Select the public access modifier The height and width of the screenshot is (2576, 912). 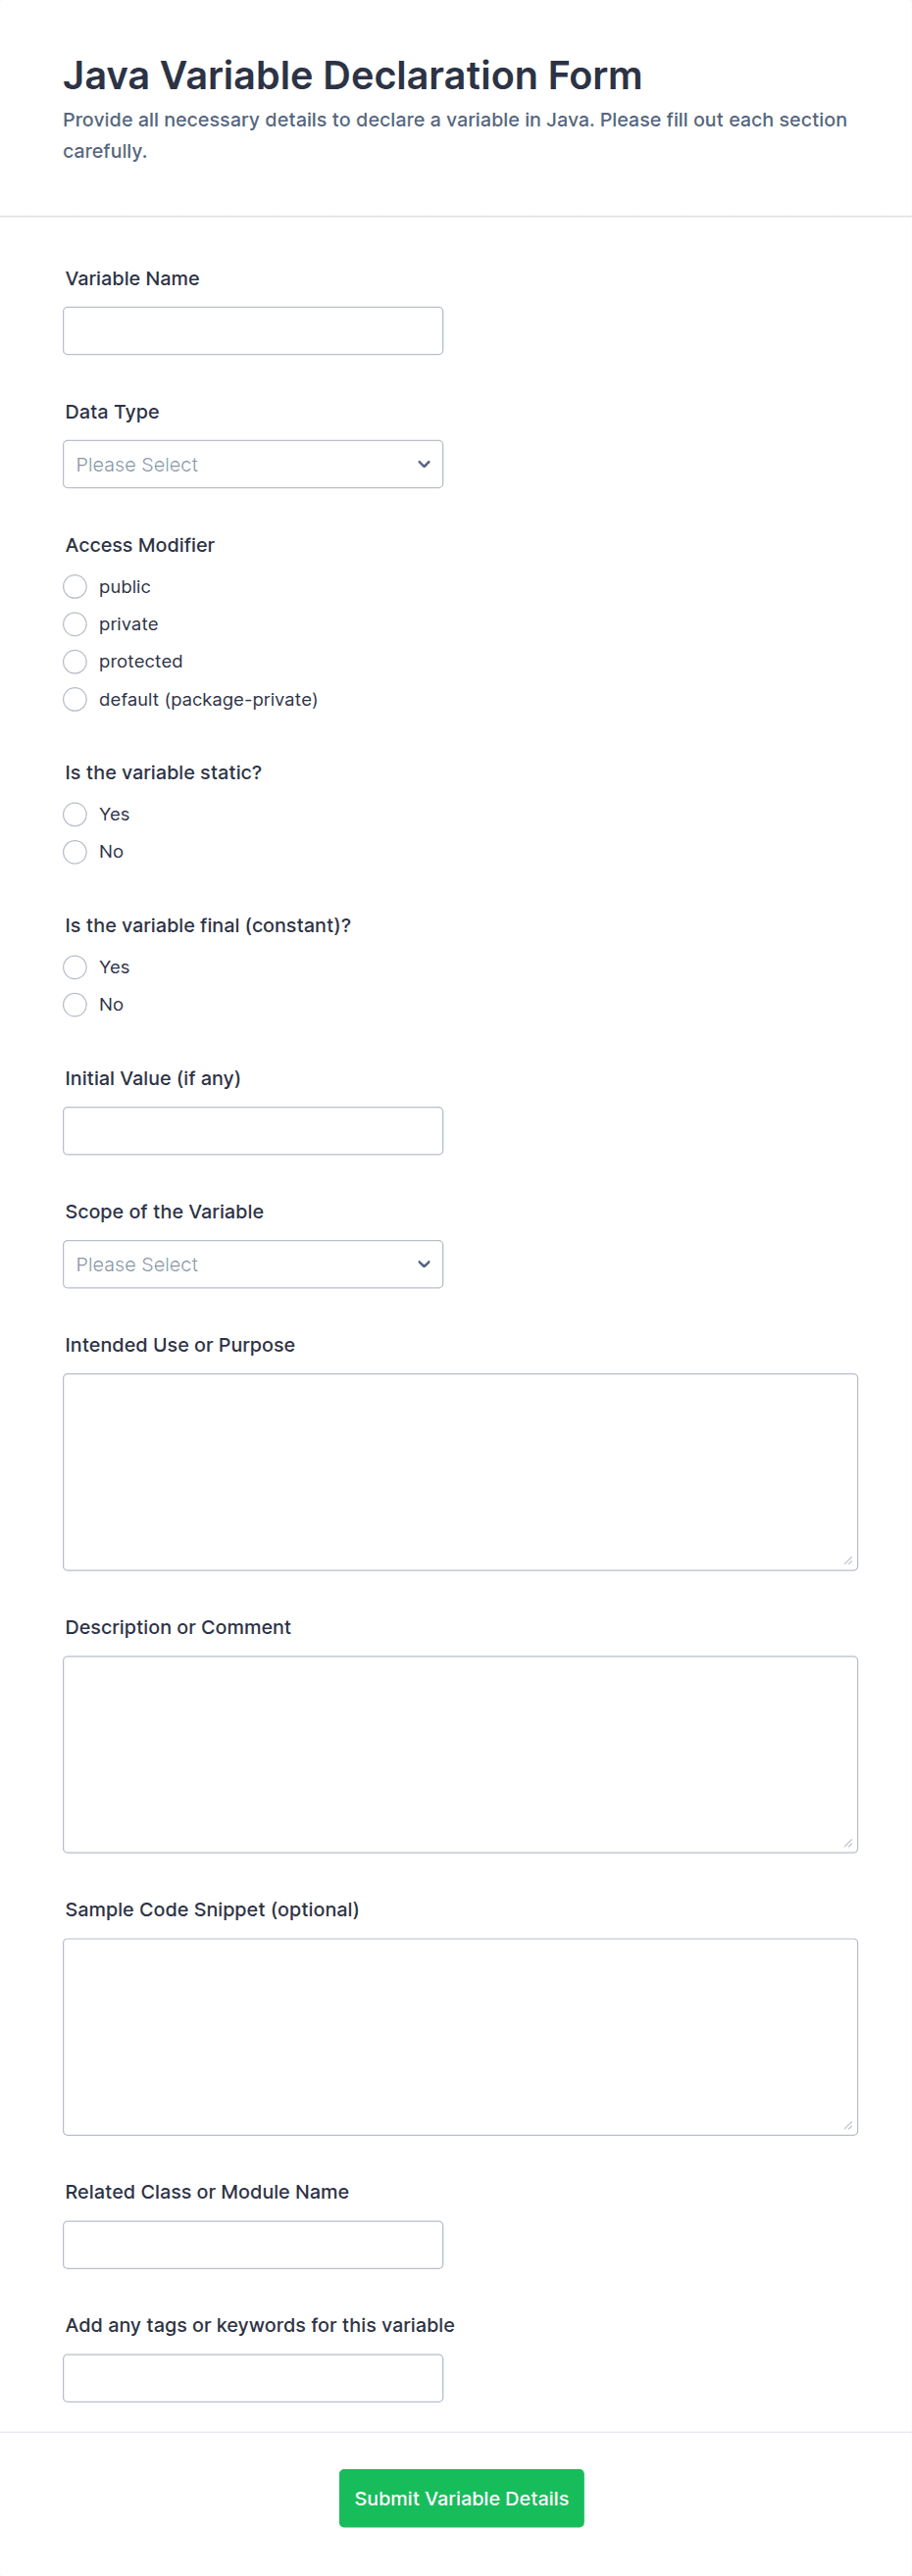pos(75,586)
